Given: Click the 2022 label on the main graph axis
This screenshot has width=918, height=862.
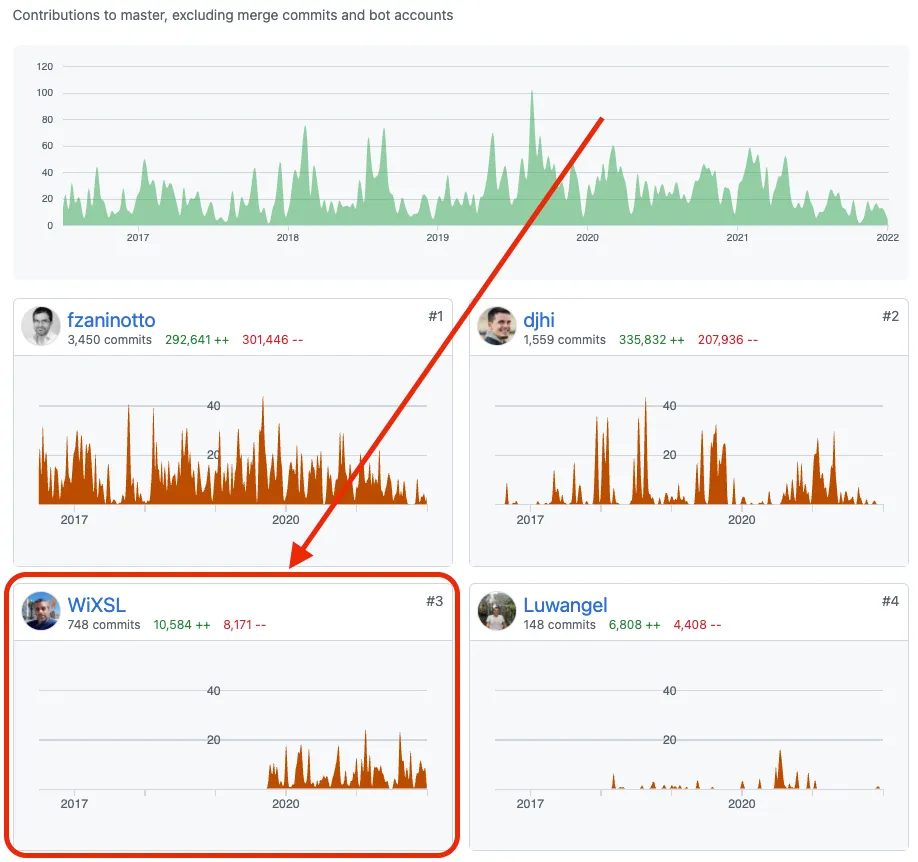Looking at the screenshot, I should pos(887,237).
